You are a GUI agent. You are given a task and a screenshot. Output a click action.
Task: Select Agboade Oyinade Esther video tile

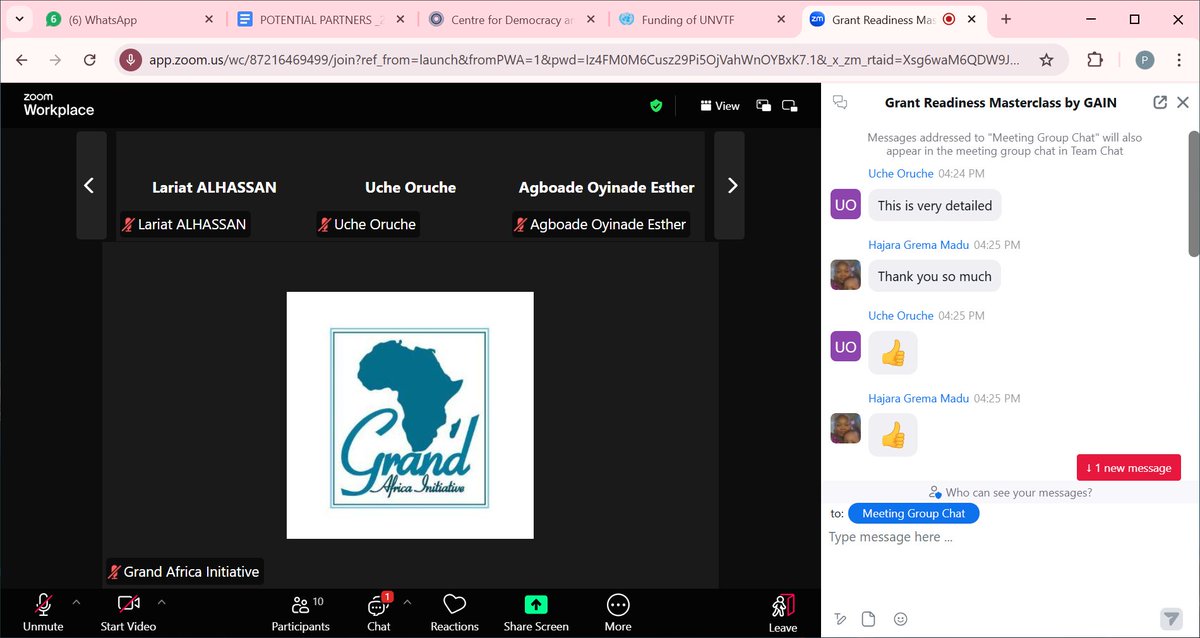click(x=606, y=186)
